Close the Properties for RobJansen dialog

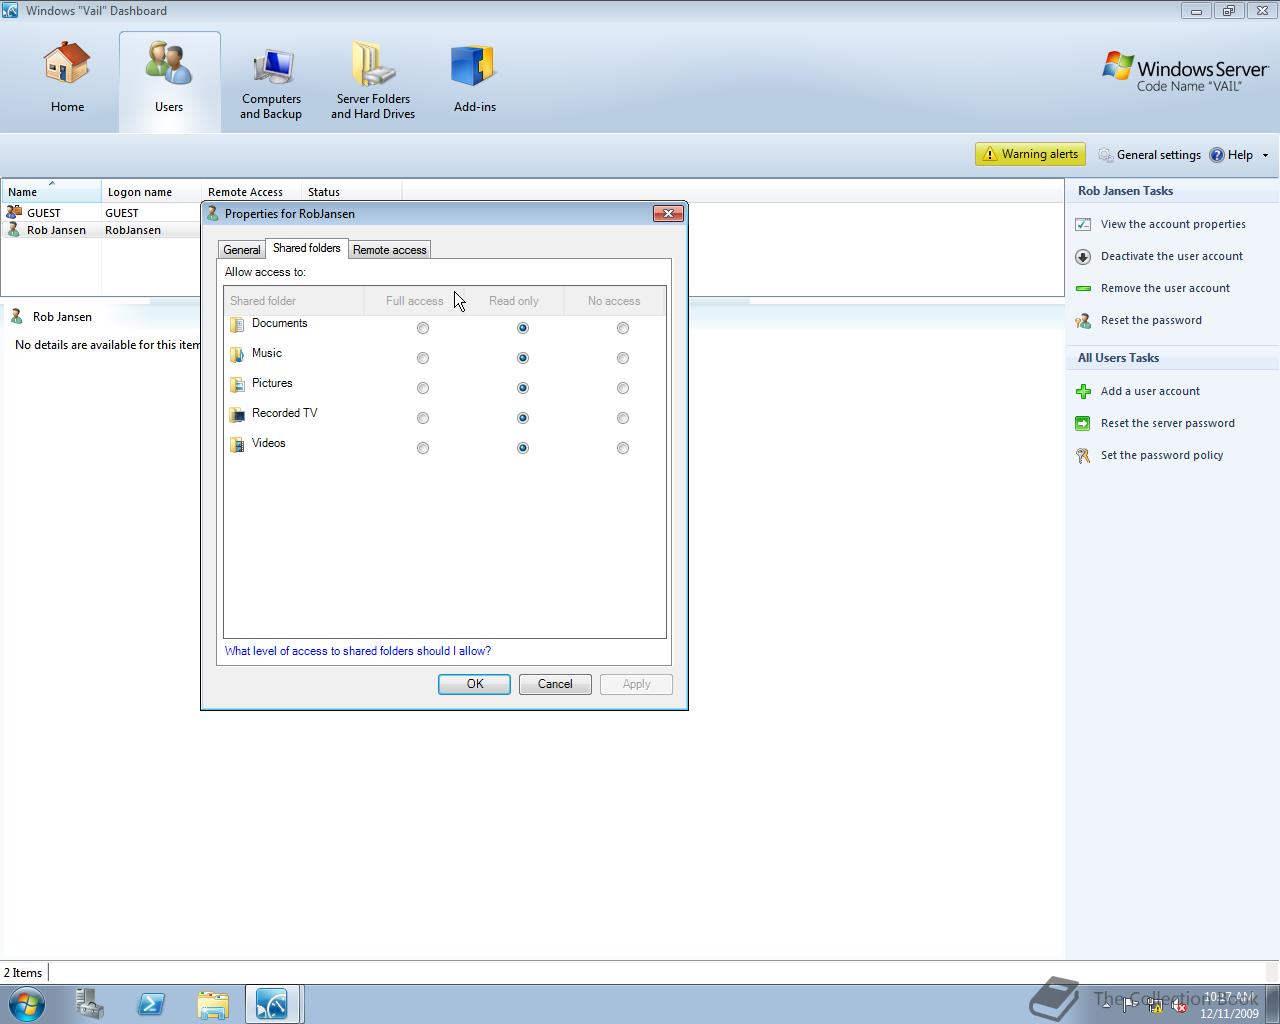tap(668, 213)
